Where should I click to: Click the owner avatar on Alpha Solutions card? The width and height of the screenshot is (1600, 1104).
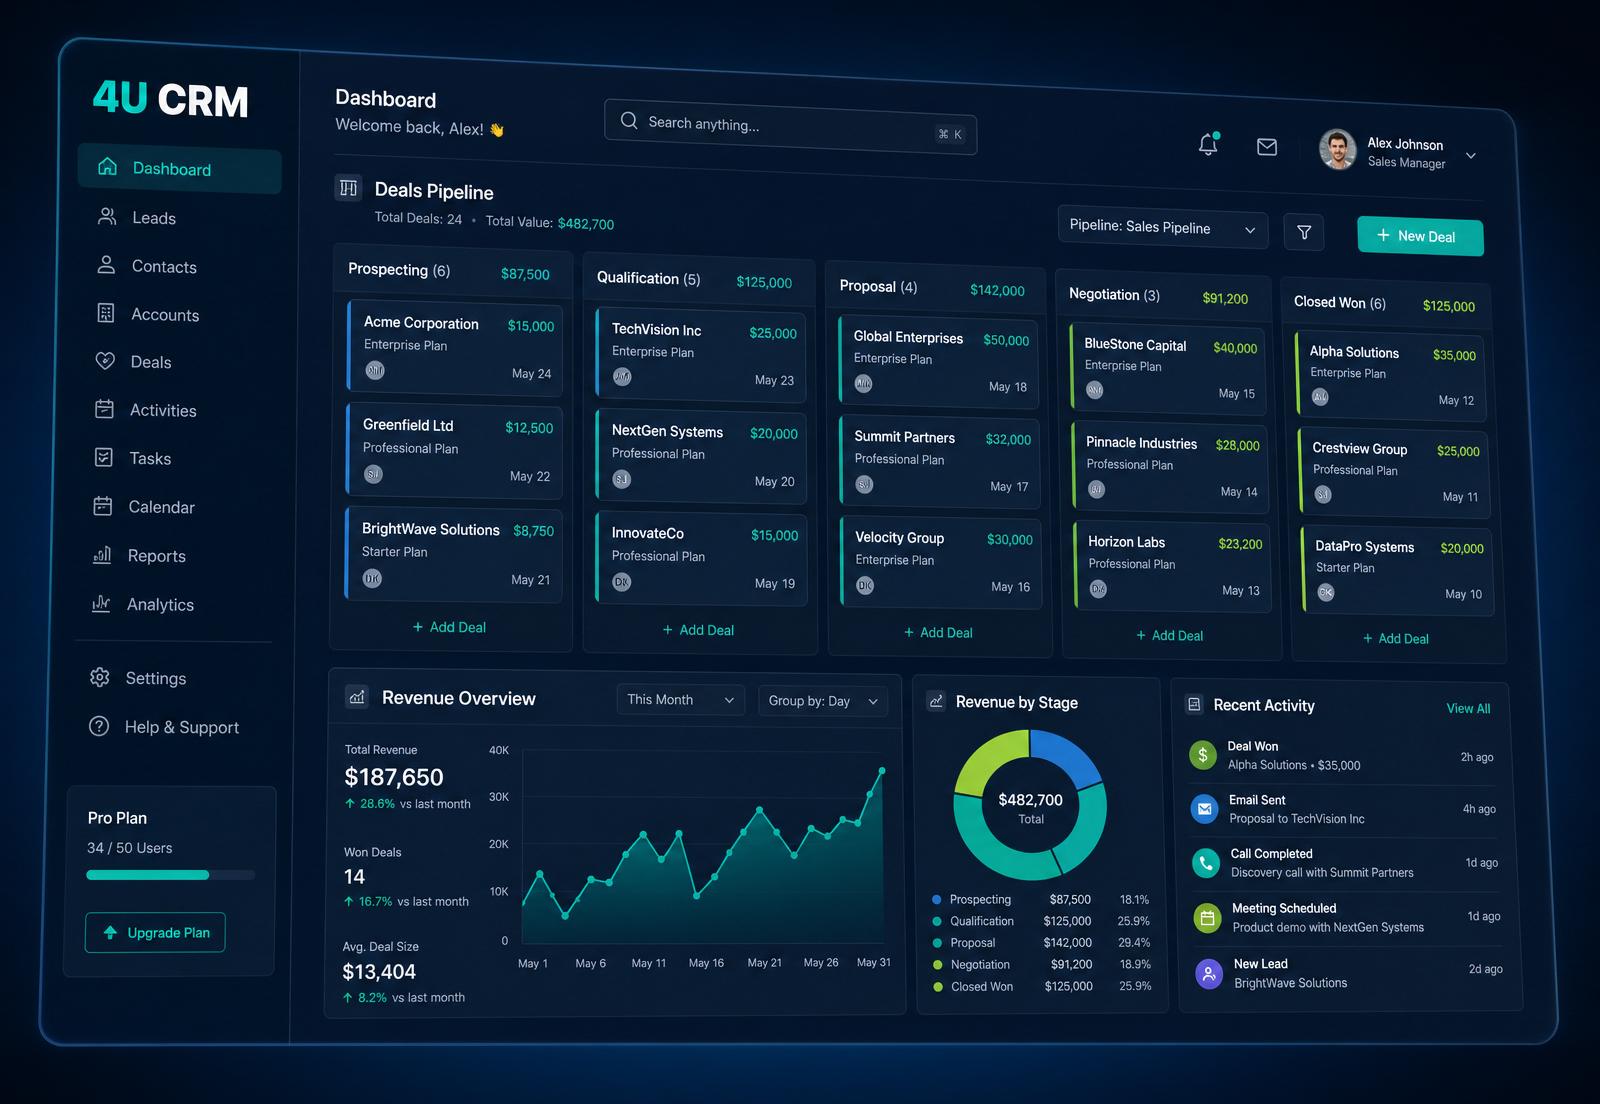point(1320,396)
